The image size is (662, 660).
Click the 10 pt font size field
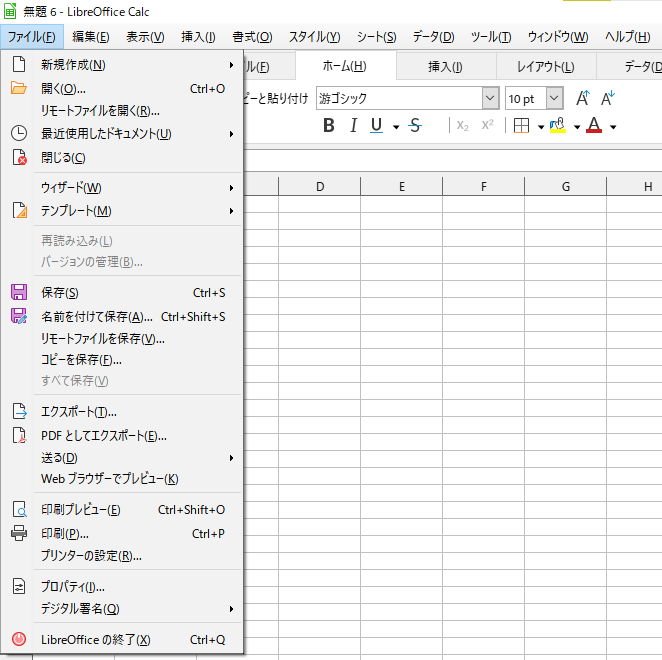tap(526, 98)
